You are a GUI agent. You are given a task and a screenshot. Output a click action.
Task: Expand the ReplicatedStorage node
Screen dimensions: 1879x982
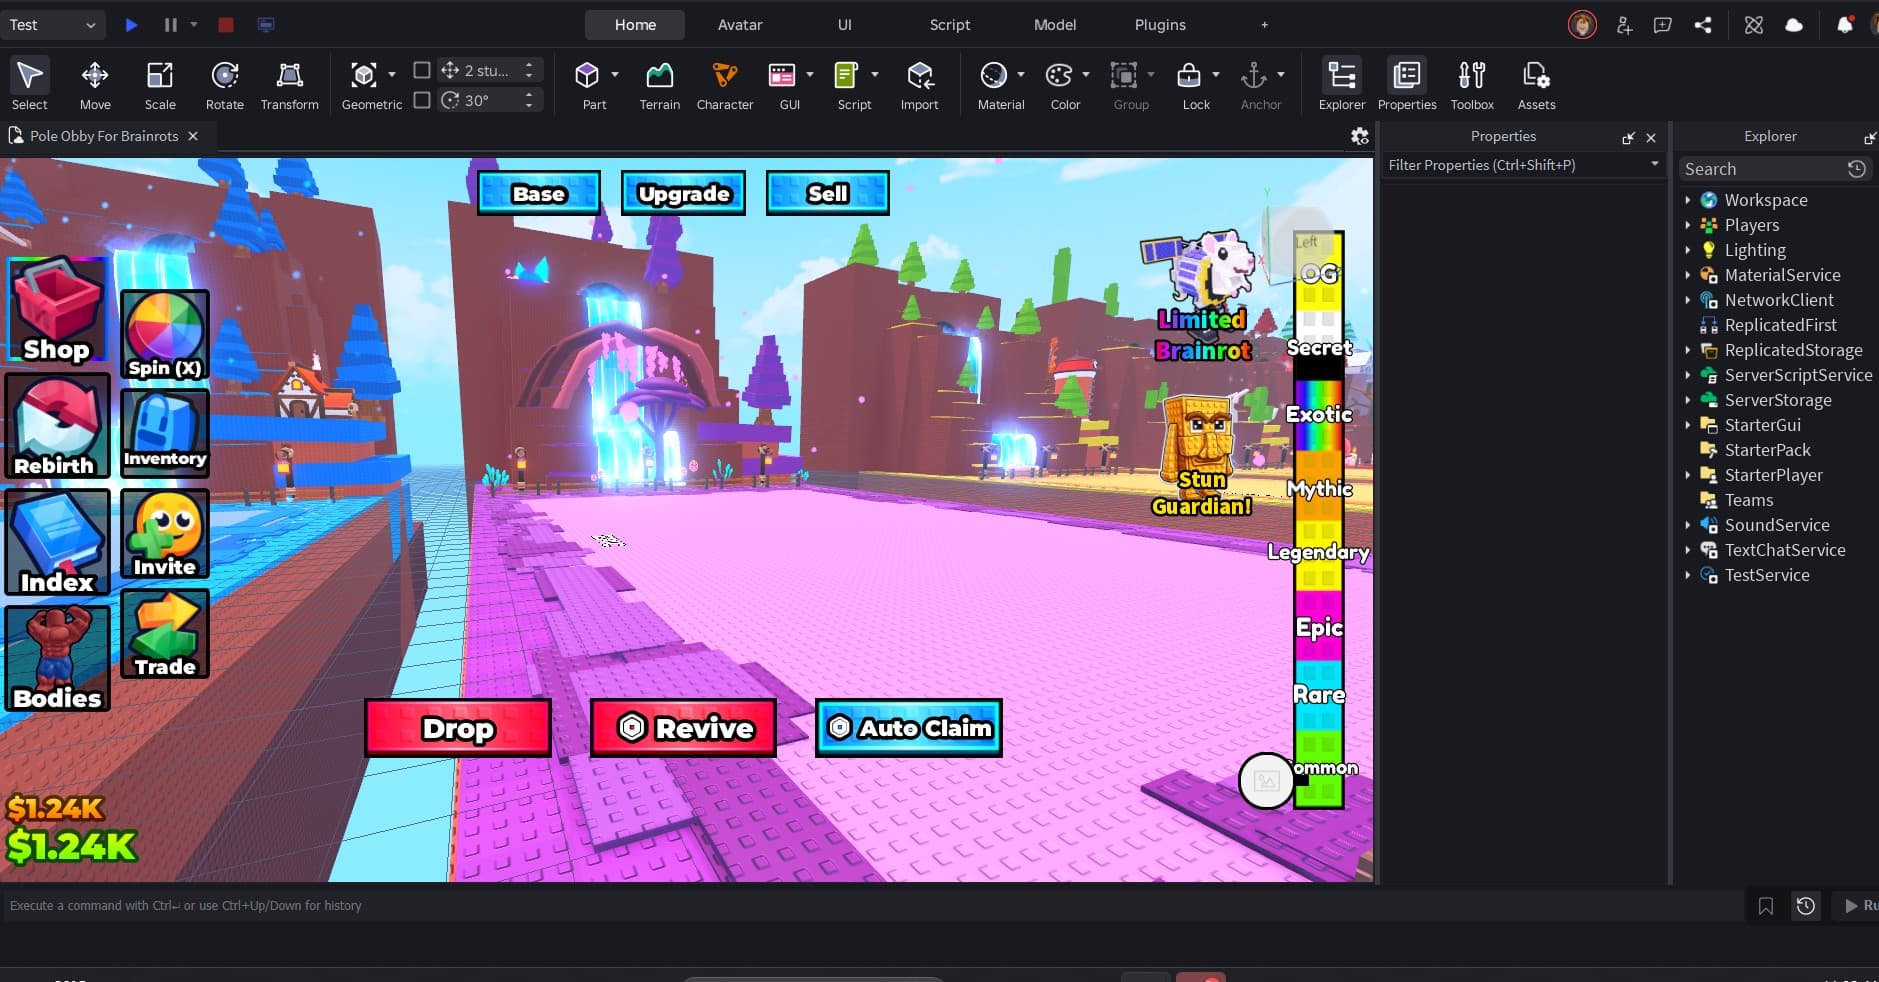[1688, 350]
